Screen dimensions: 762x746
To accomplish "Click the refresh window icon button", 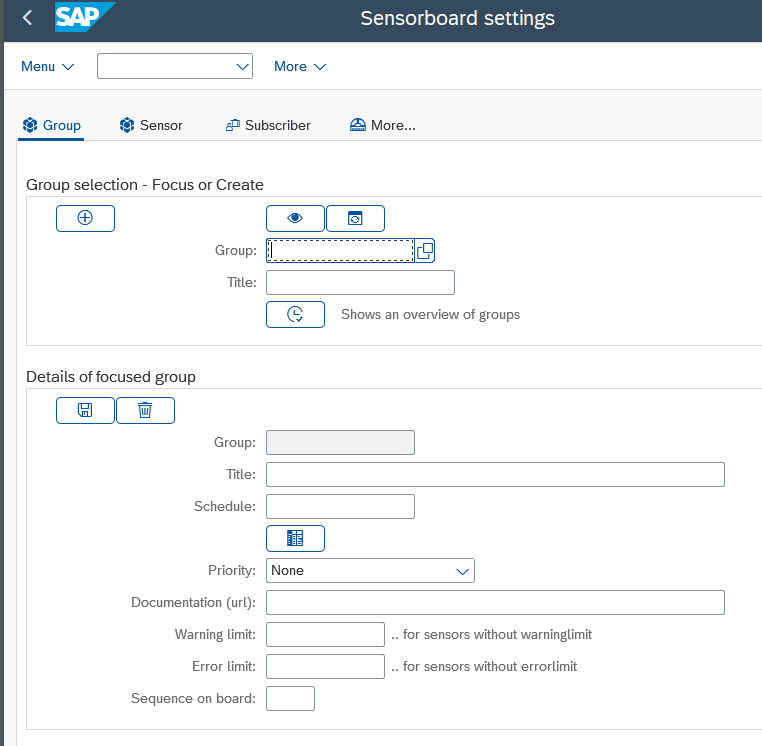I will pos(355,218).
